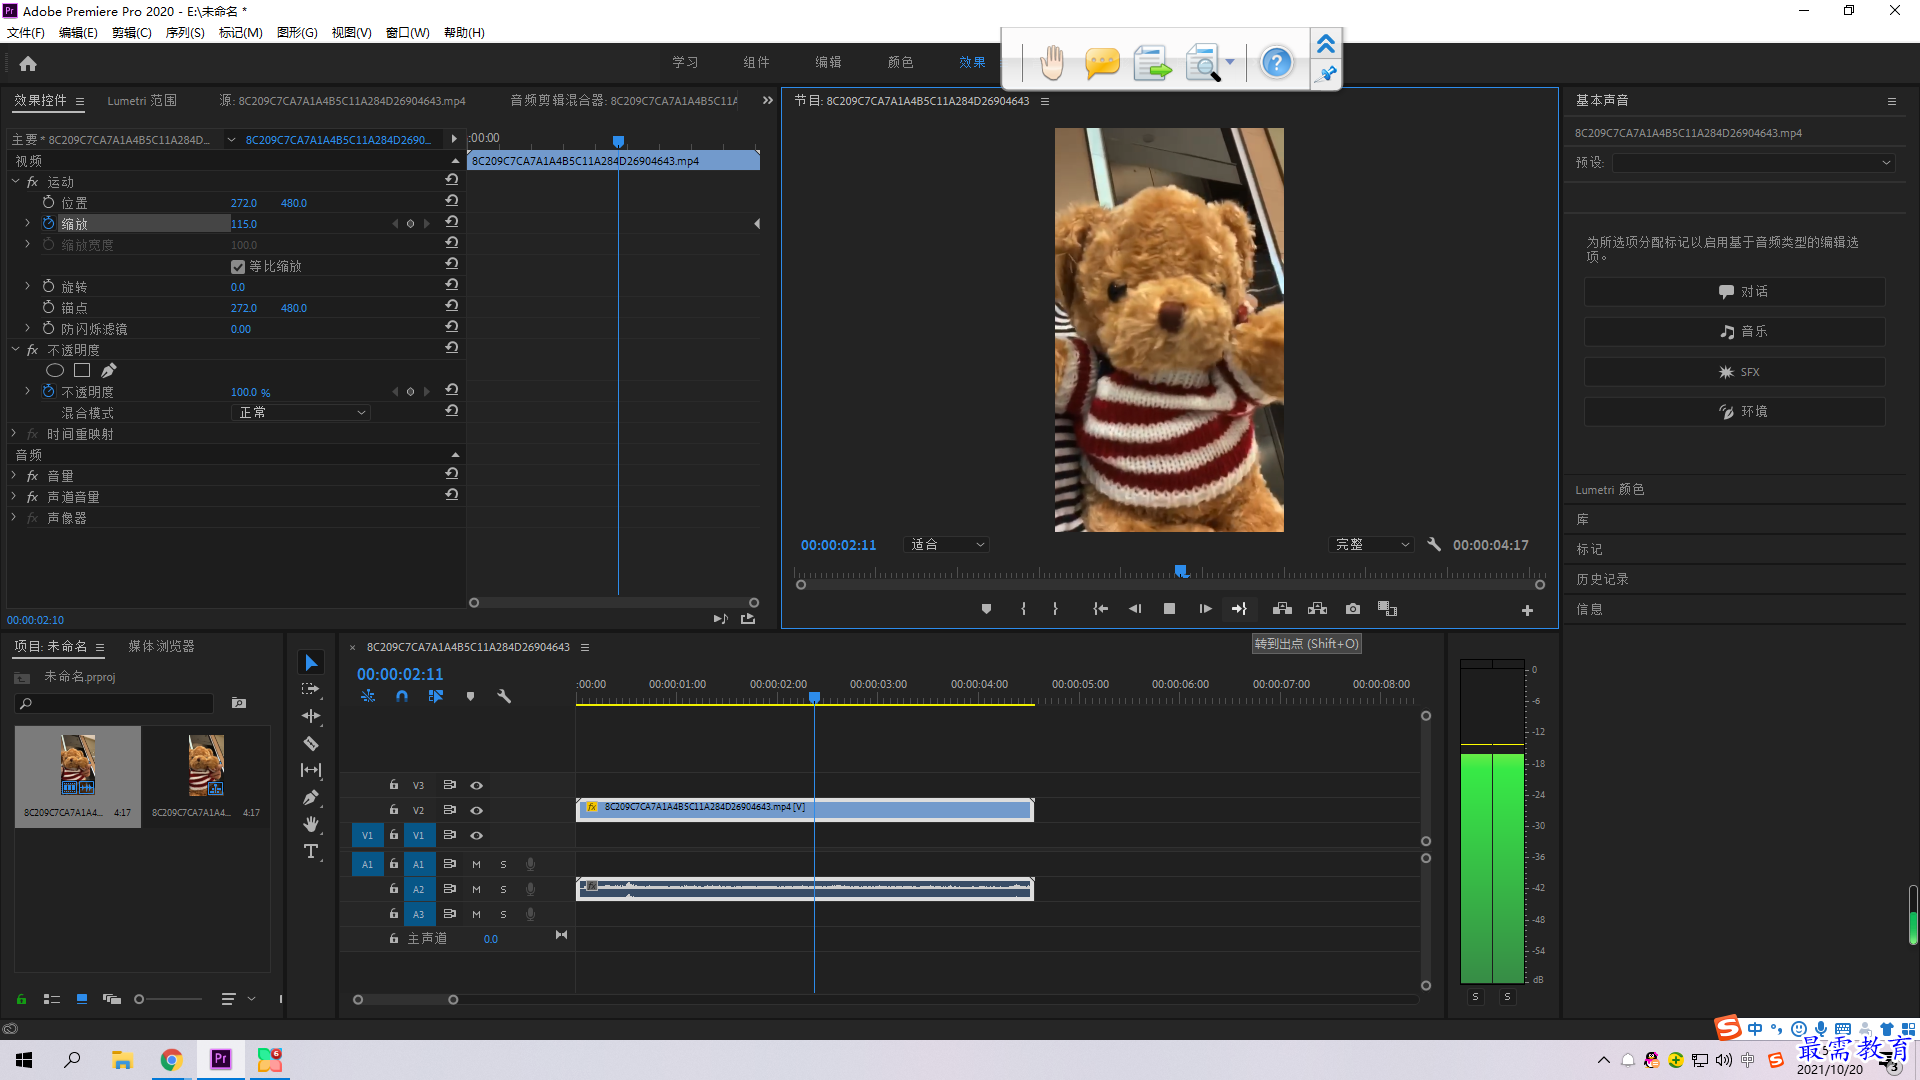Viewport: 1920px width, 1080px height.
Task: Expand the Rotation property
Action: pos(27,286)
